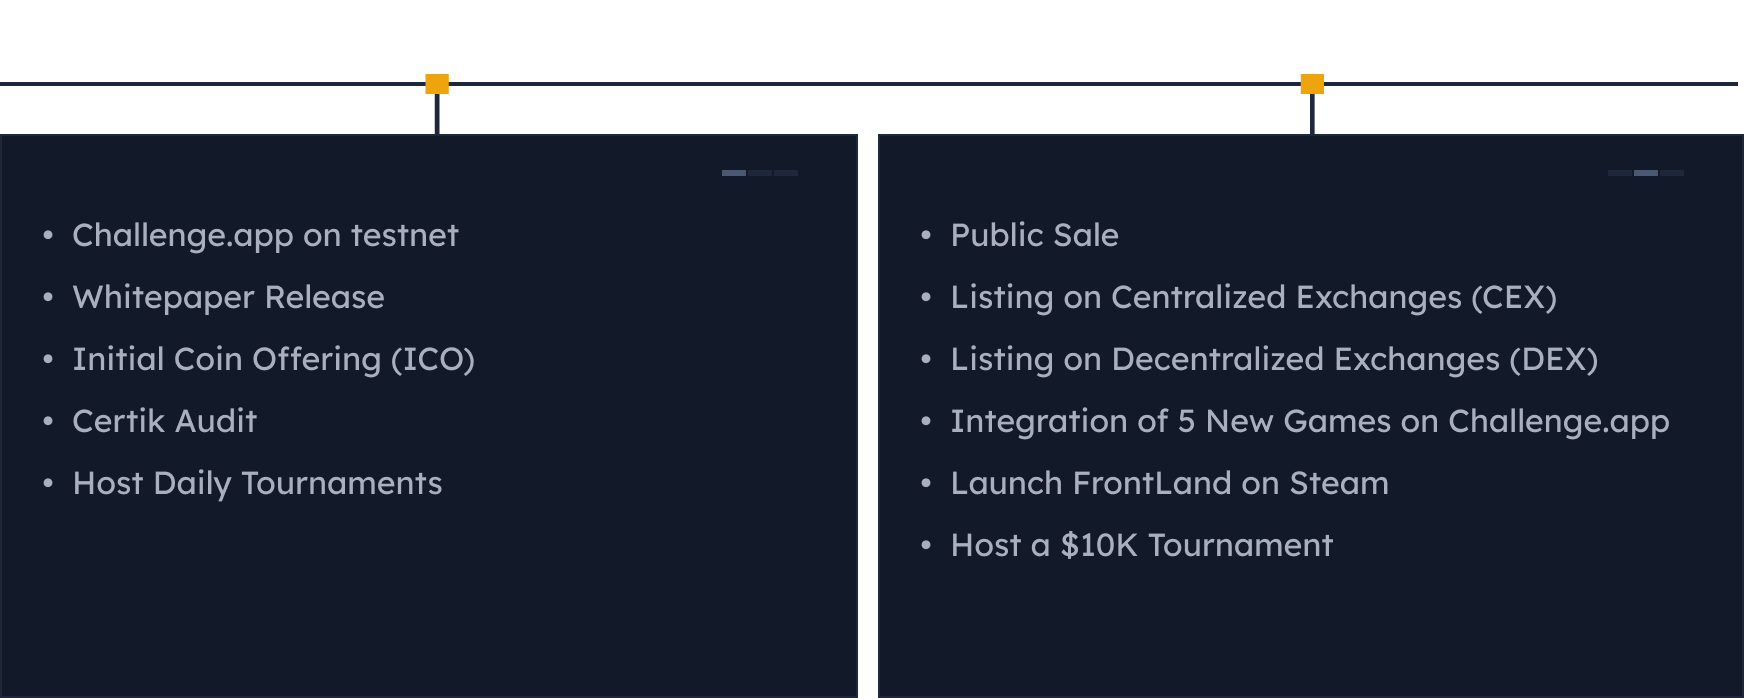1744x698 pixels.
Task: Click the last segment in Q2 card indicator
Action: 1672,173
